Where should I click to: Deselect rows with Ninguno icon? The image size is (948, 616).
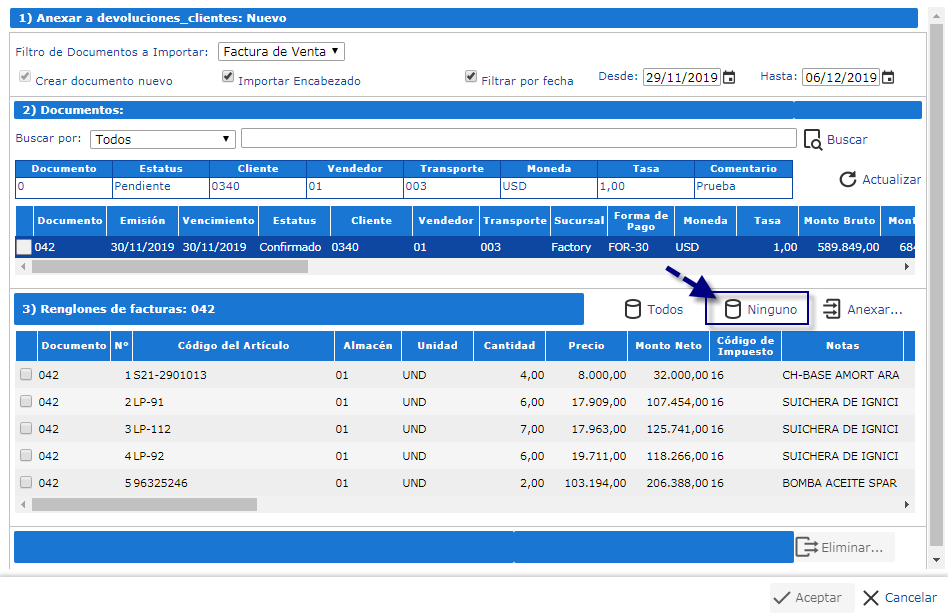(x=732, y=309)
